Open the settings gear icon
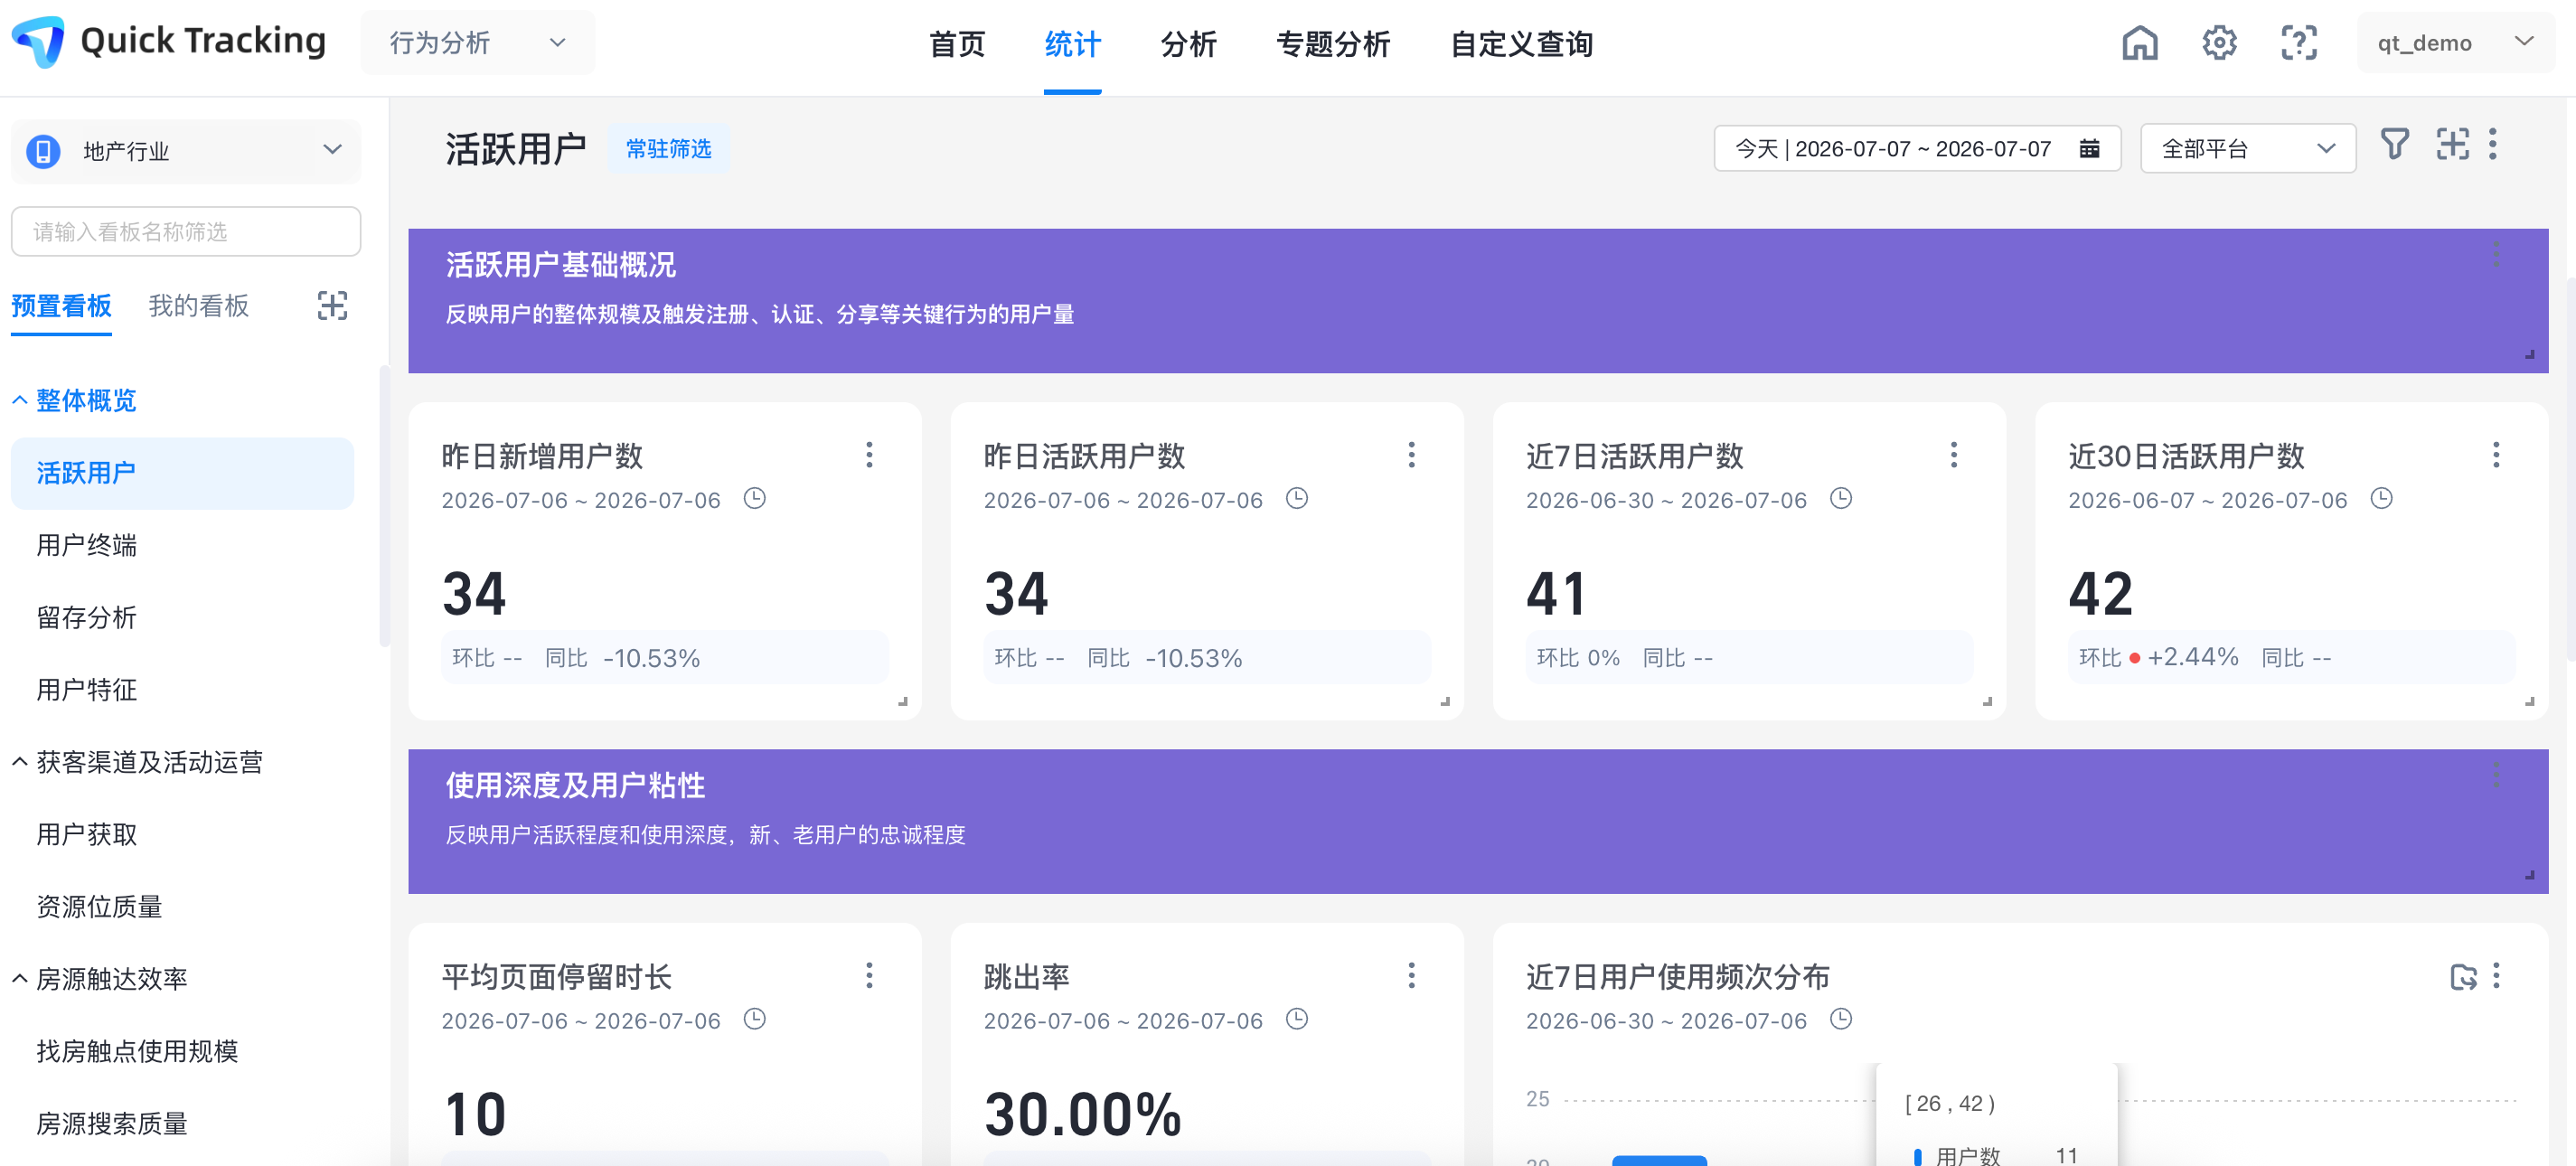Screen dimensions: 2576x1166 (2219, 43)
